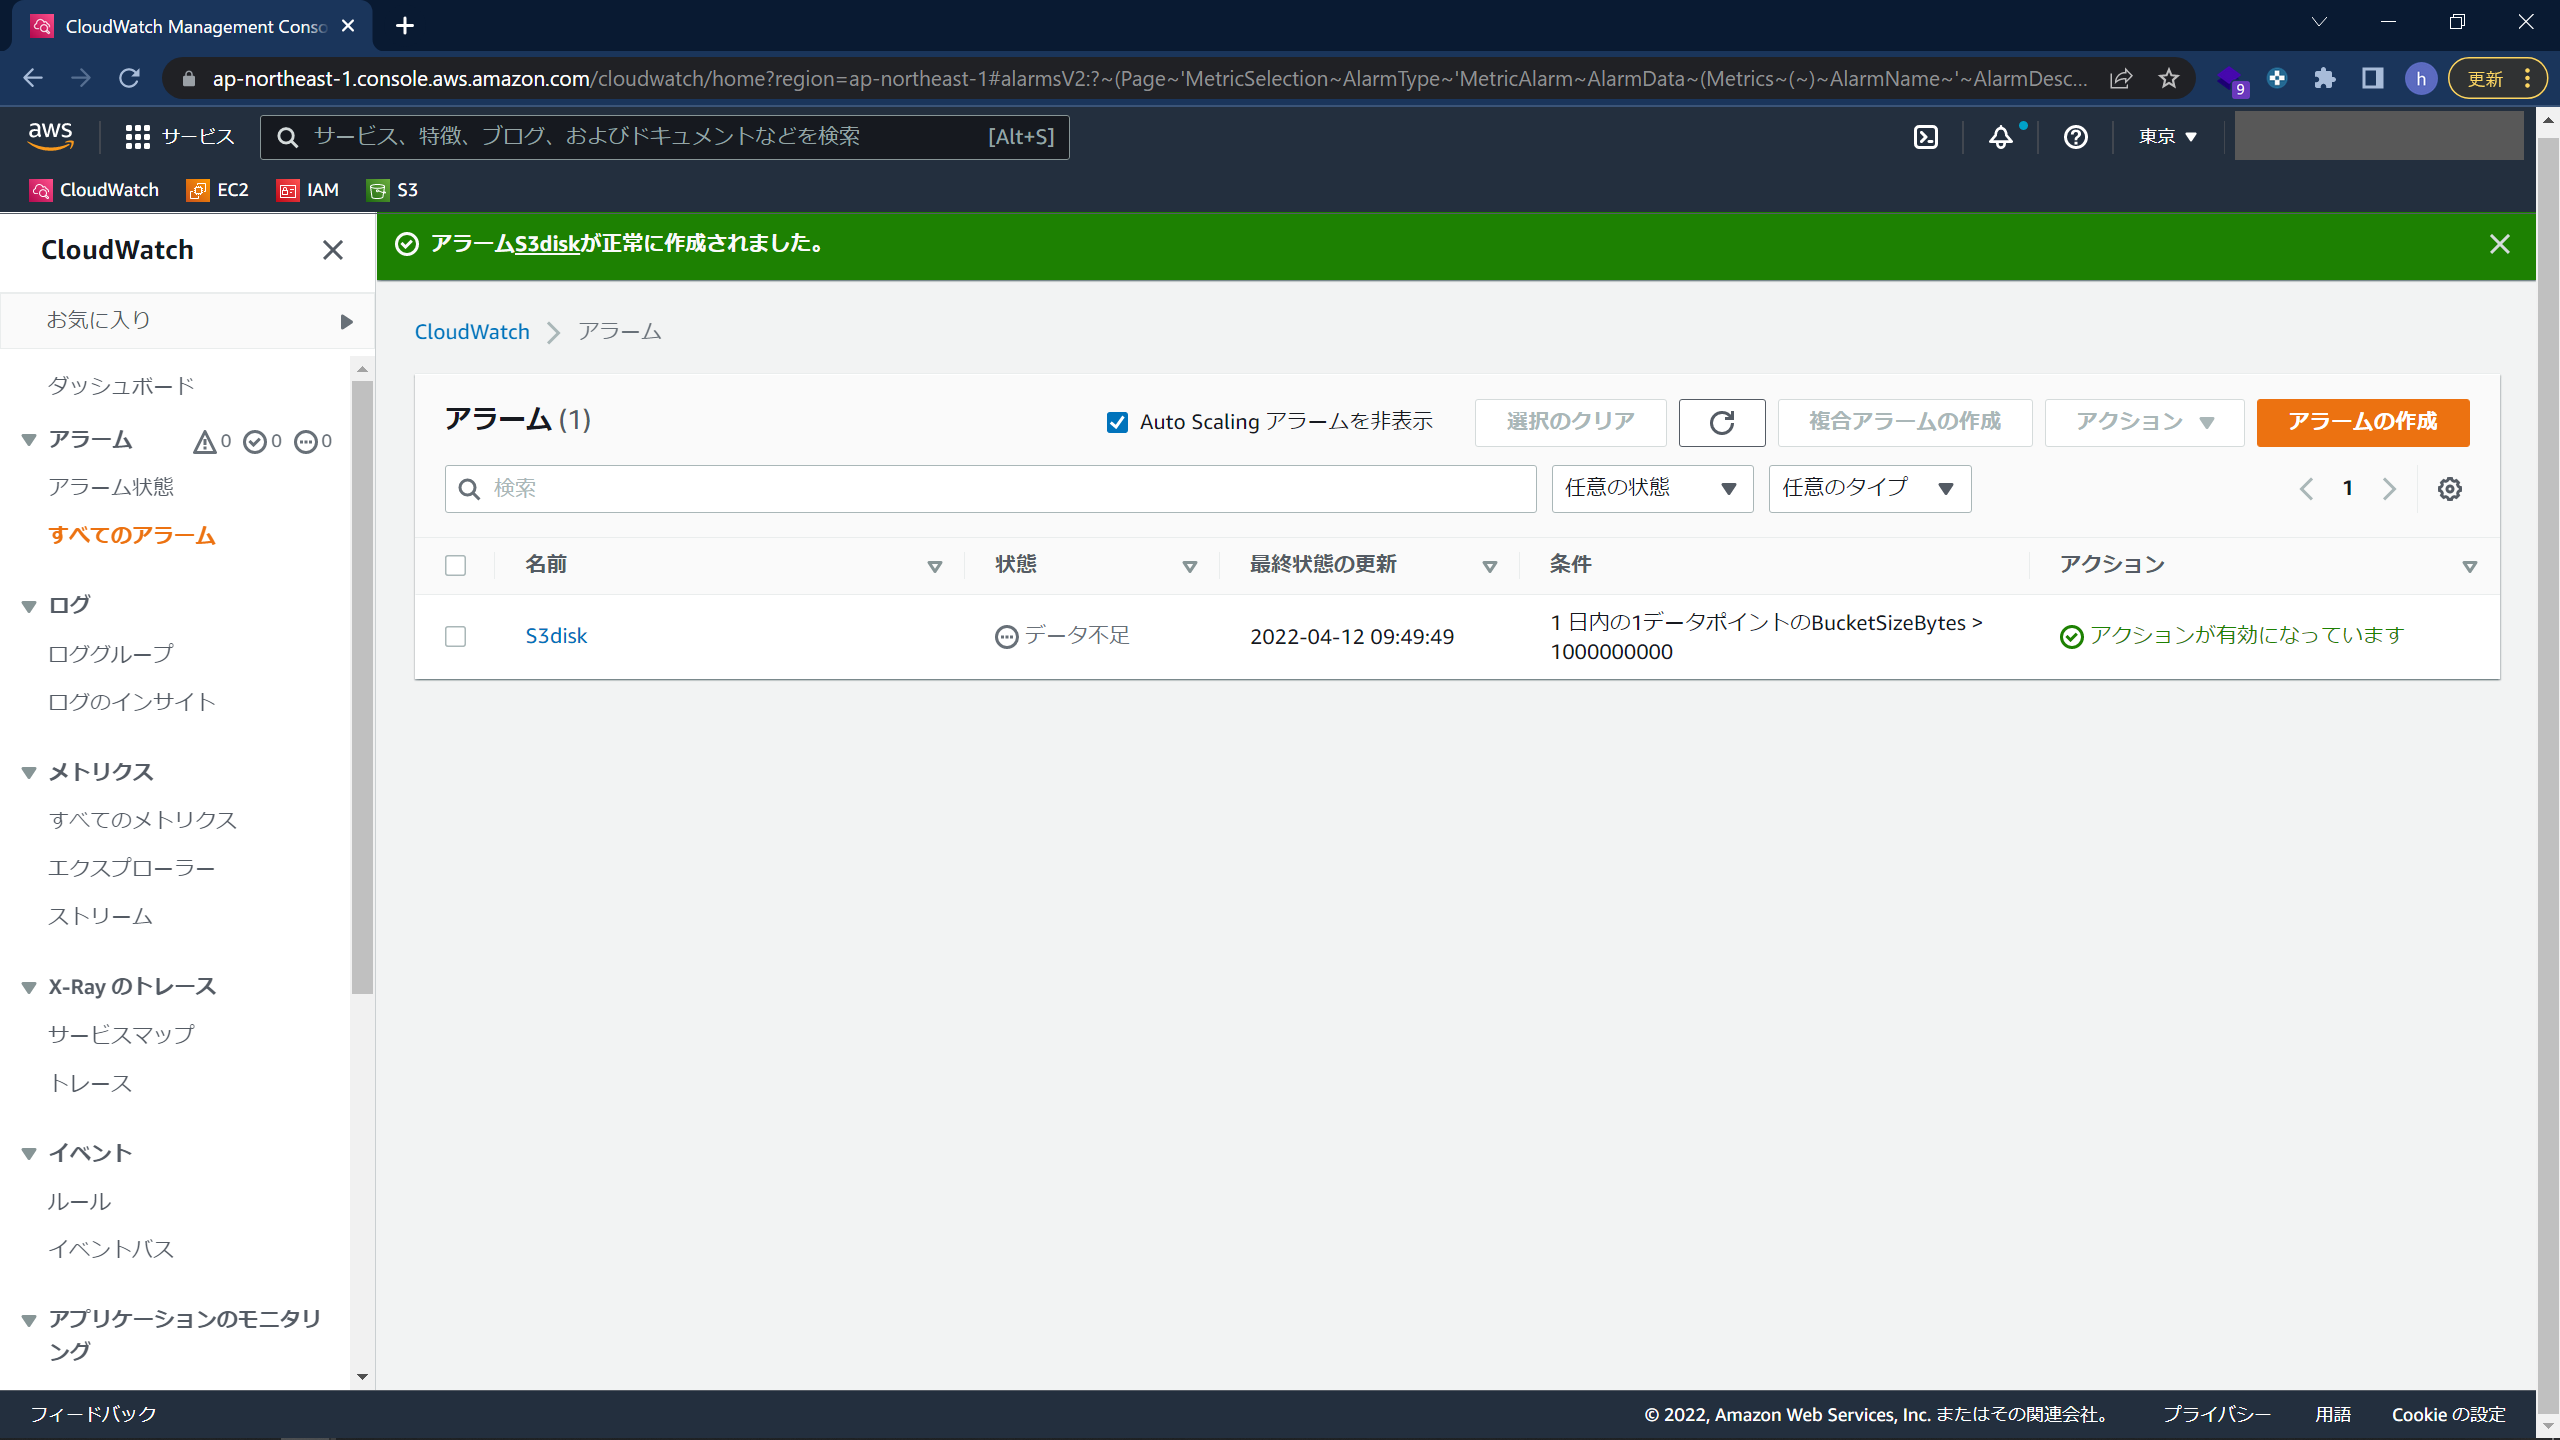Collapse the イベント sidebar section

coord(29,1153)
